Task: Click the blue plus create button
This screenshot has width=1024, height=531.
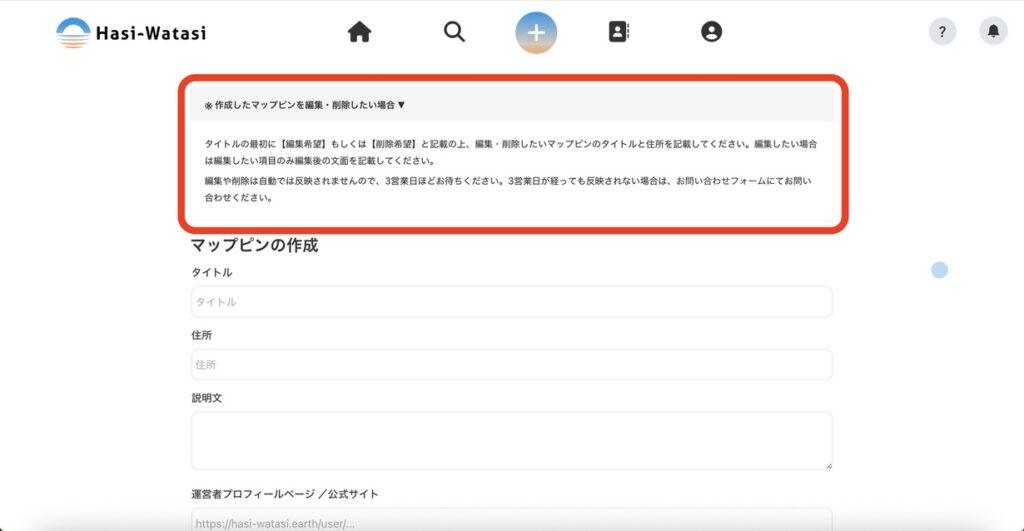Action: click(x=536, y=32)
